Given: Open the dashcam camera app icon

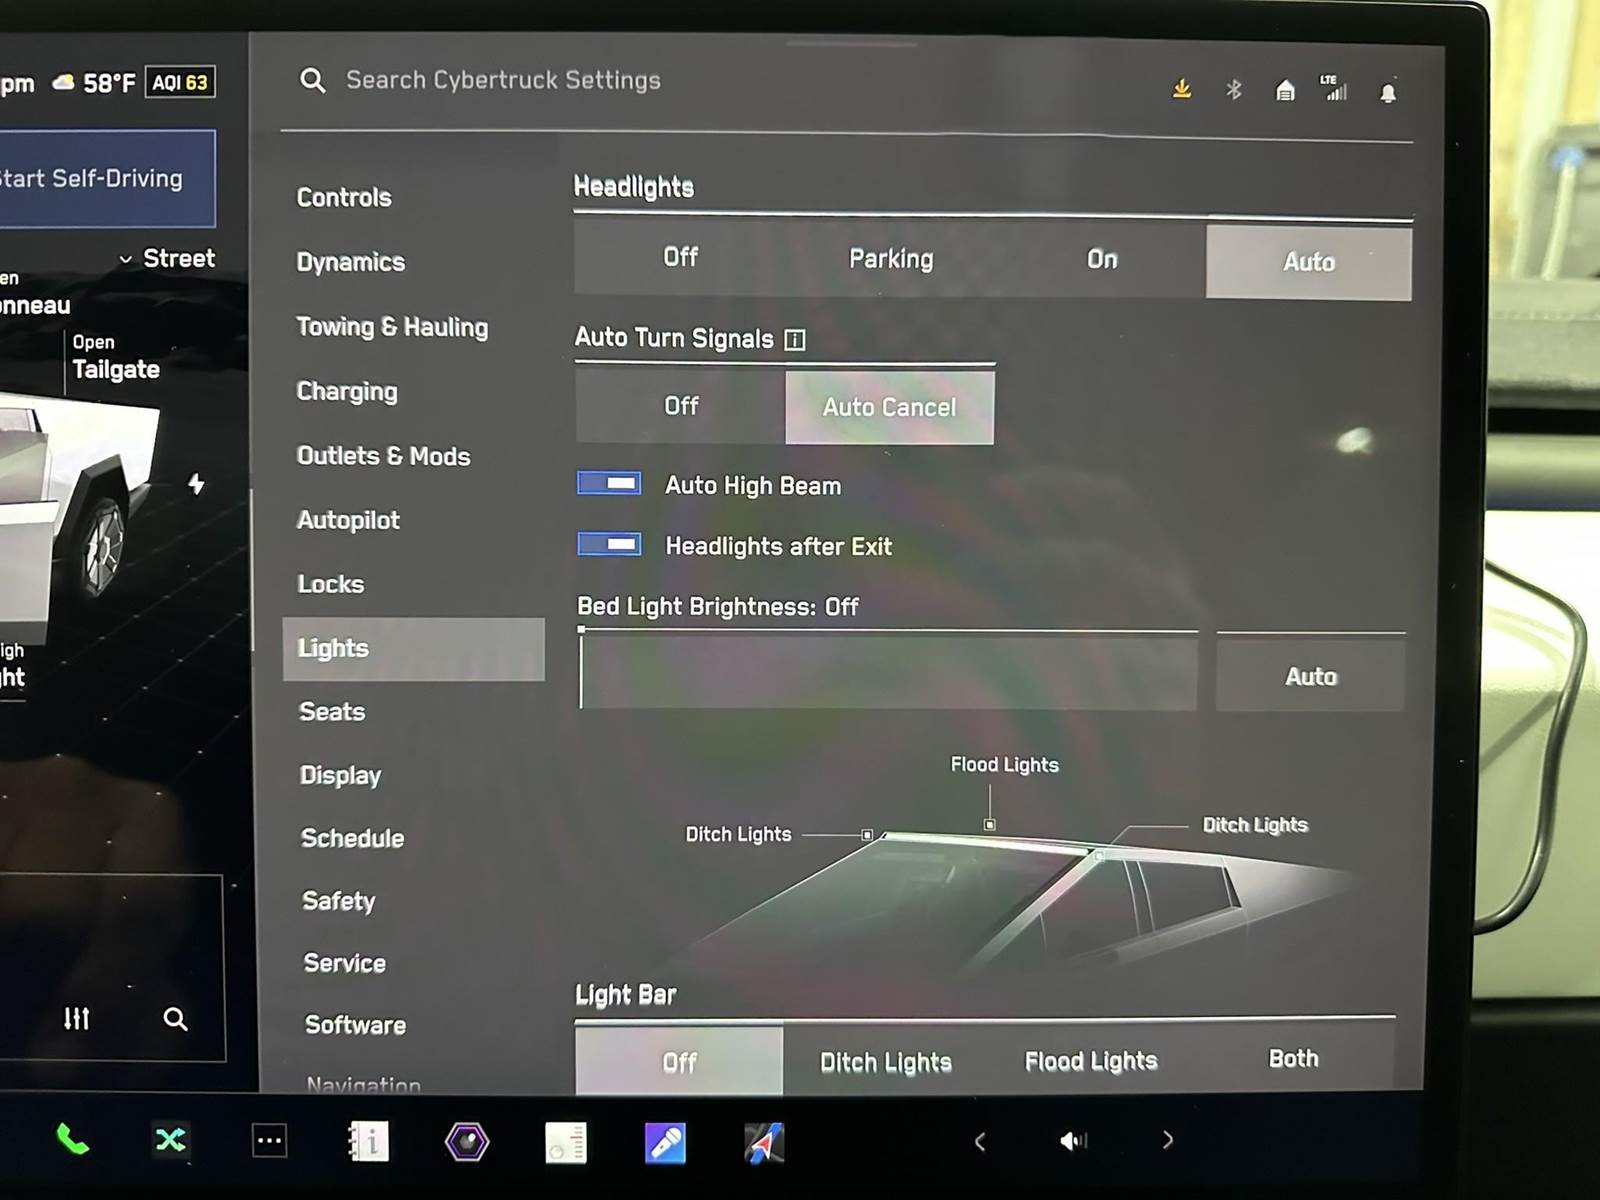Looking at the screenshot, I should pos(467,1142).
